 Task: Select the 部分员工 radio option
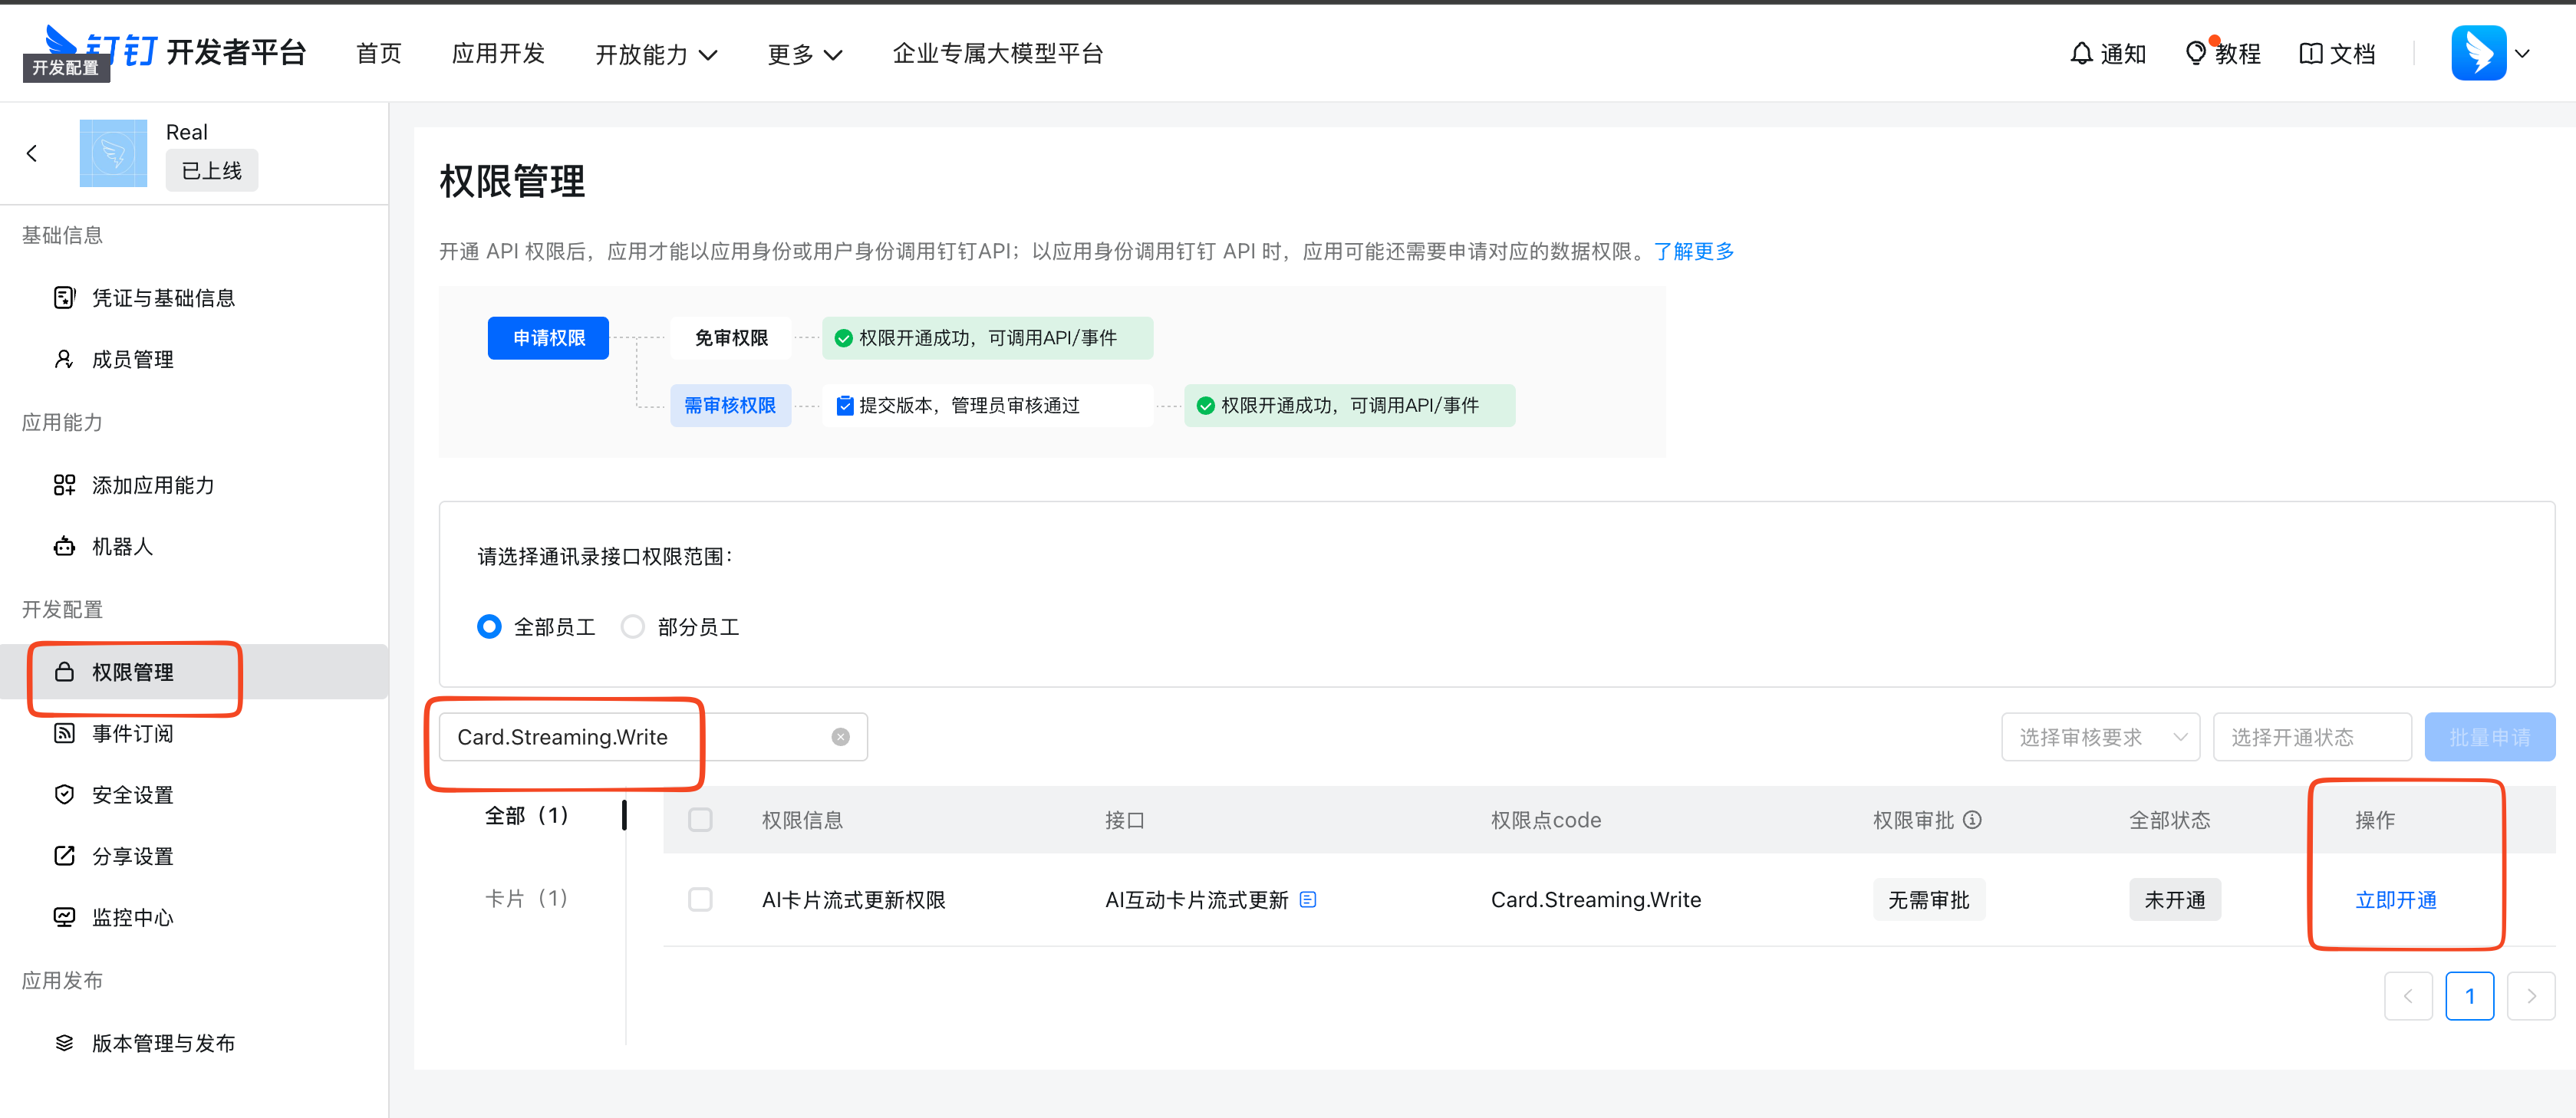(x=632, y=626)
